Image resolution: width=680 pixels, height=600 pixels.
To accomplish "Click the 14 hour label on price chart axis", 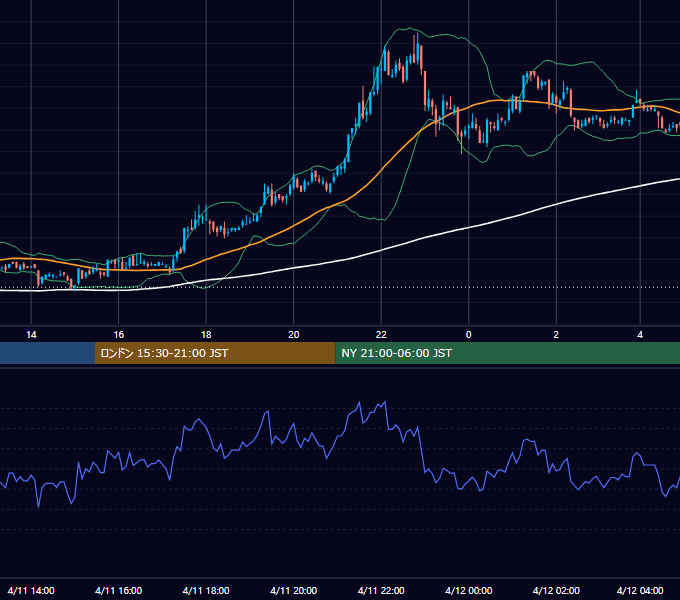I will click(x=31, y=335).
